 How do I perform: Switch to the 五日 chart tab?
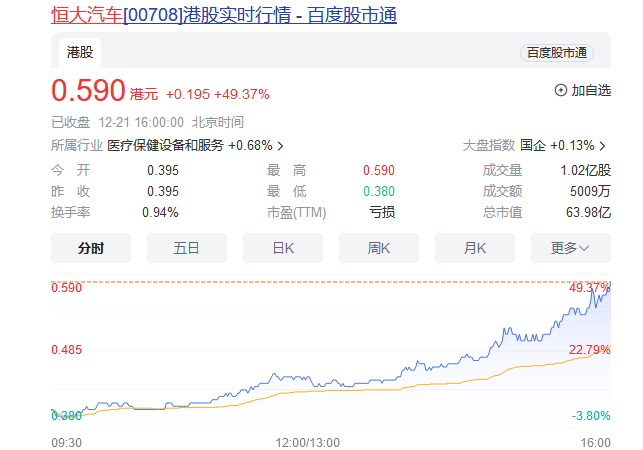[x=187, y=248]
